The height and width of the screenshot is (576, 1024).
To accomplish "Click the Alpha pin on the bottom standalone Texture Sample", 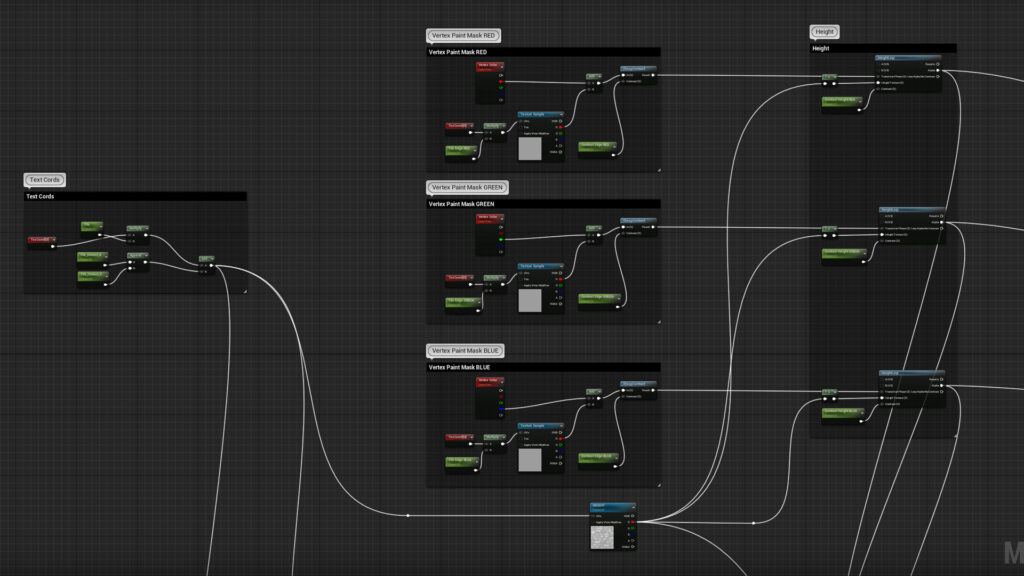I will coord(632,540).
